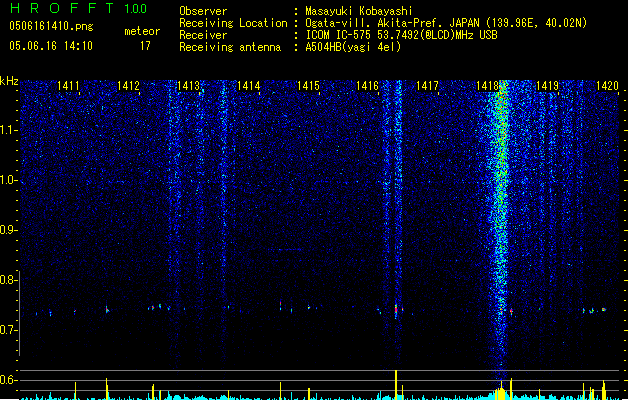Click the 1412 time axis marker
Screen dimensions: 629x400
point(128,86)
